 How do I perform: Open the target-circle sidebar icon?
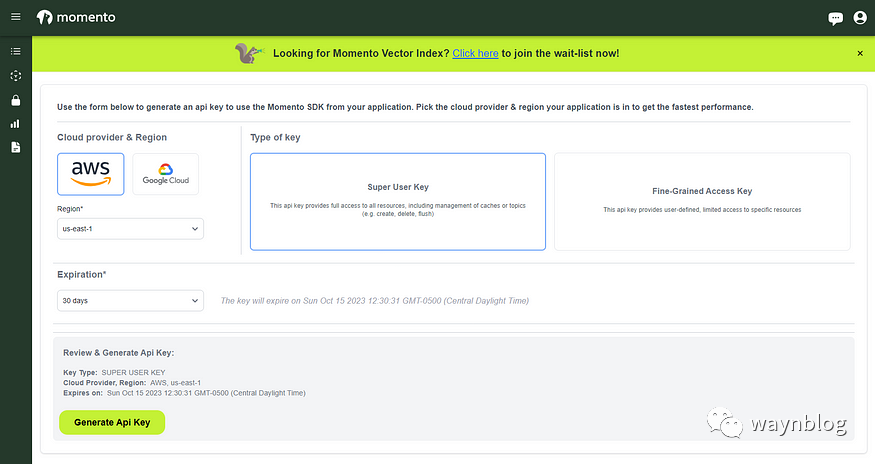(x=16, y=75)
